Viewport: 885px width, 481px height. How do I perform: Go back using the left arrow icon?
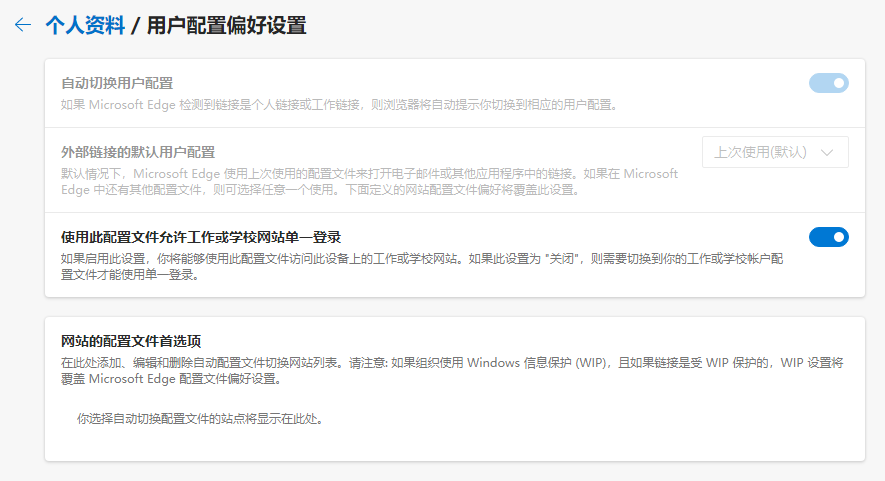tap(23, 25)
